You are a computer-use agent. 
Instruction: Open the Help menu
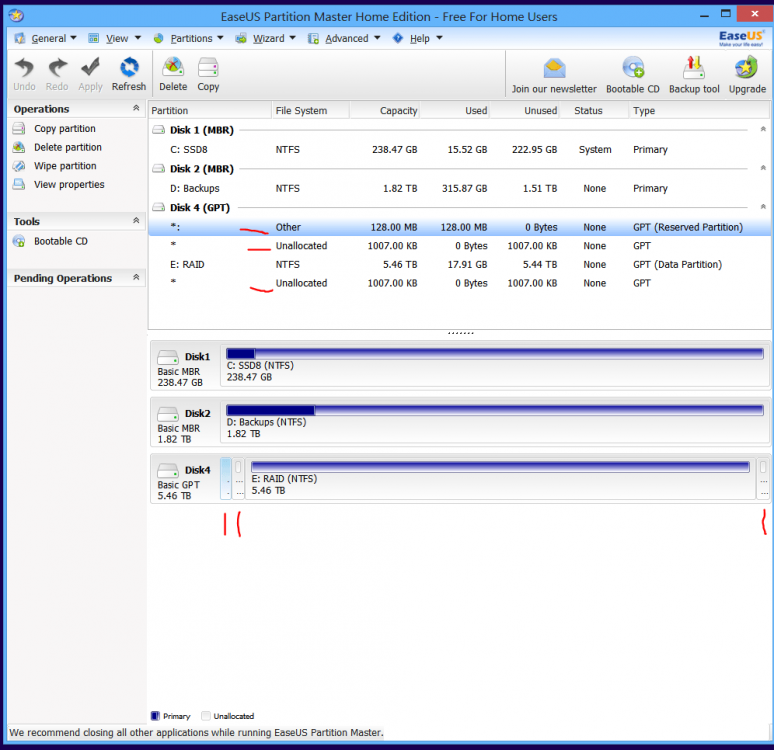418,39
